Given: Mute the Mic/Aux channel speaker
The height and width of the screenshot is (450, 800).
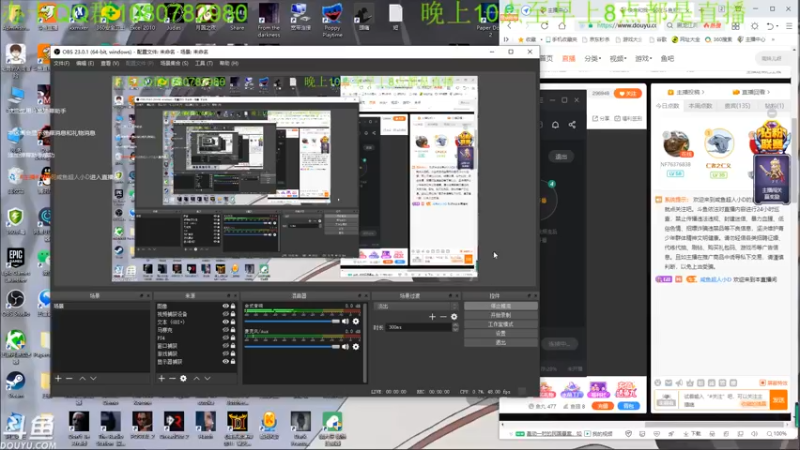Looking at the screenshot, I should point(345,347).
